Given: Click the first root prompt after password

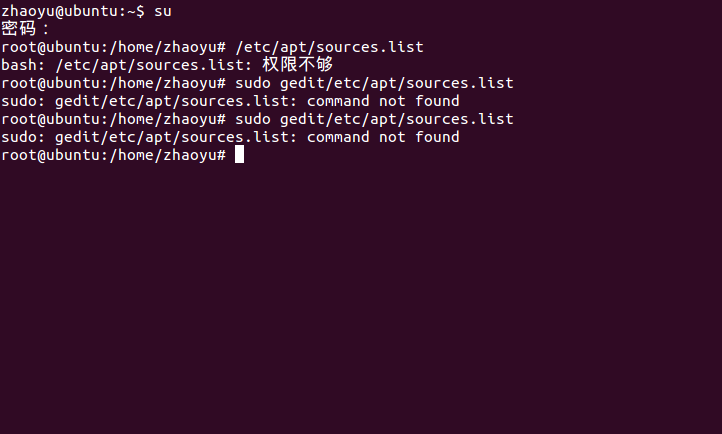Looking at the screenshot, I should [113, 47].
